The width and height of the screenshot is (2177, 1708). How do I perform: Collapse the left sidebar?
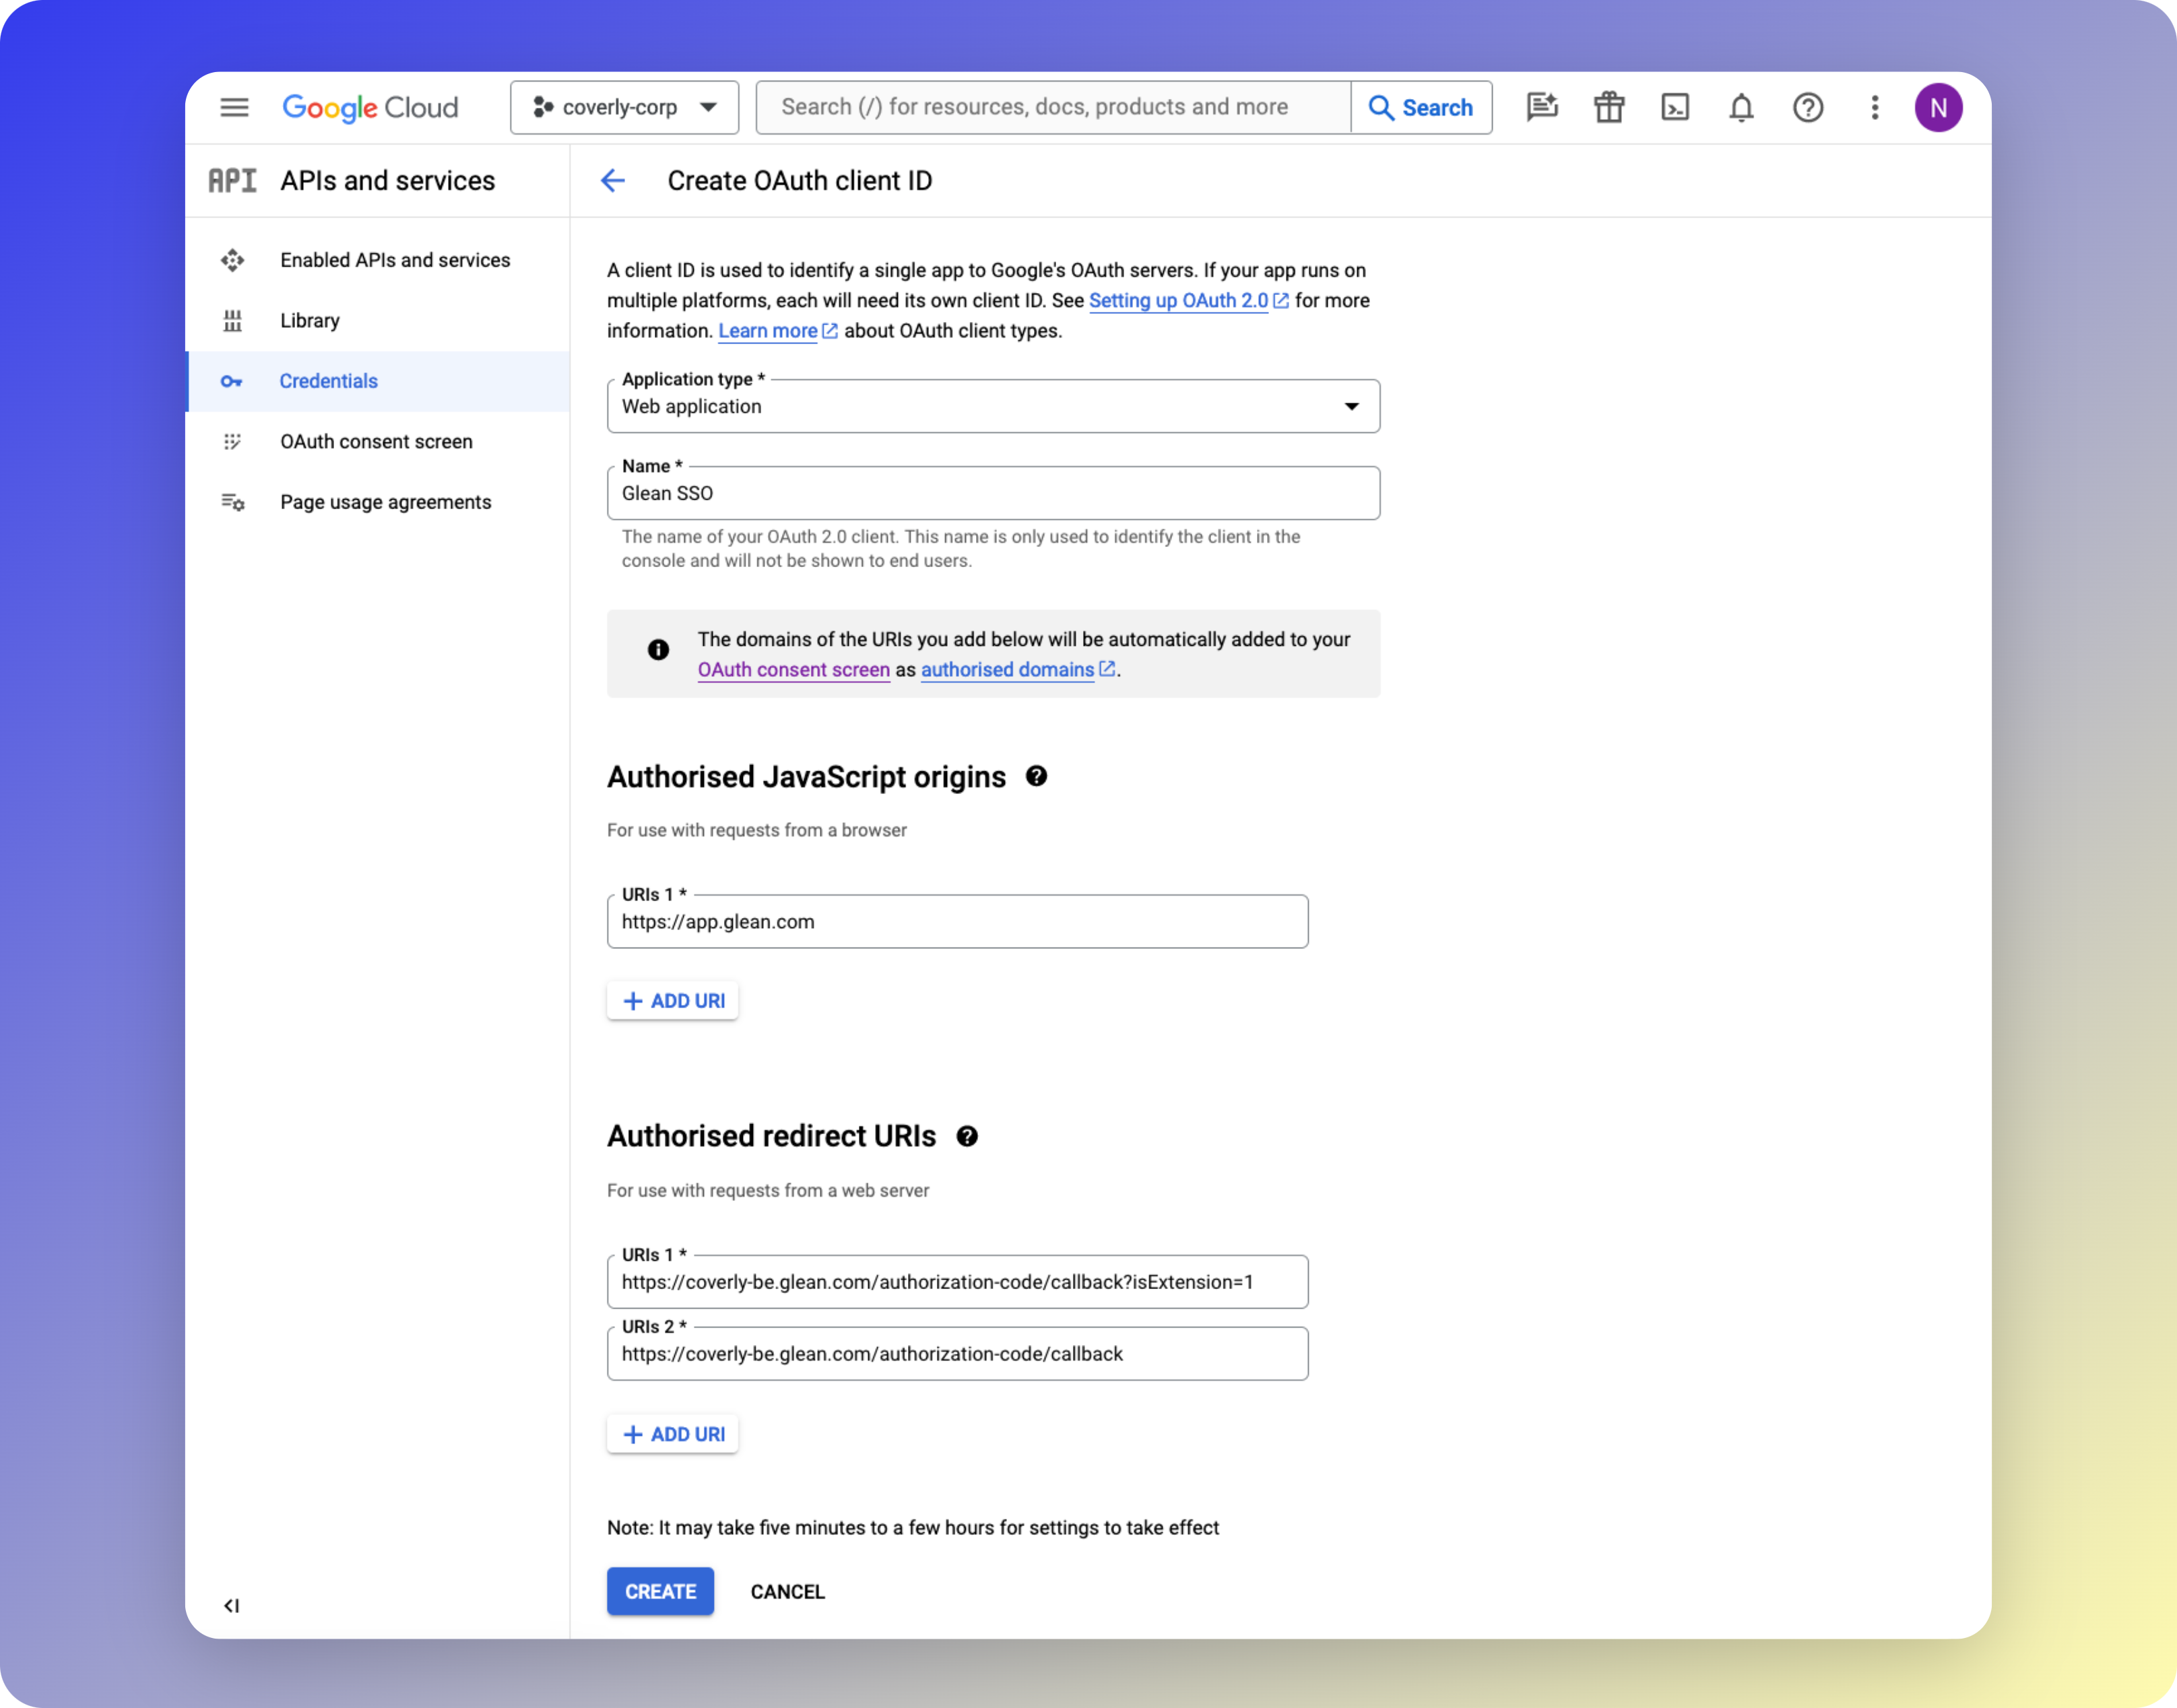coord(232,1606)
